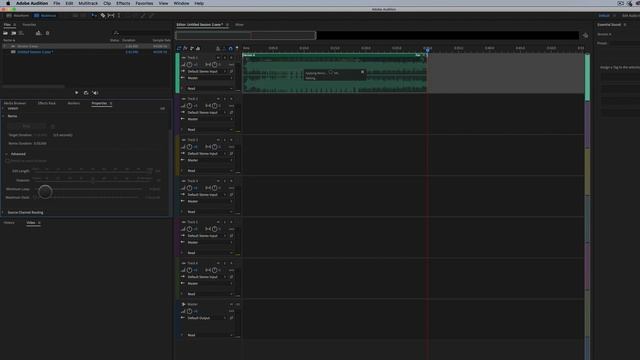Open the Help menu
The width and height of the screenshot is (640, 360).
199,3
